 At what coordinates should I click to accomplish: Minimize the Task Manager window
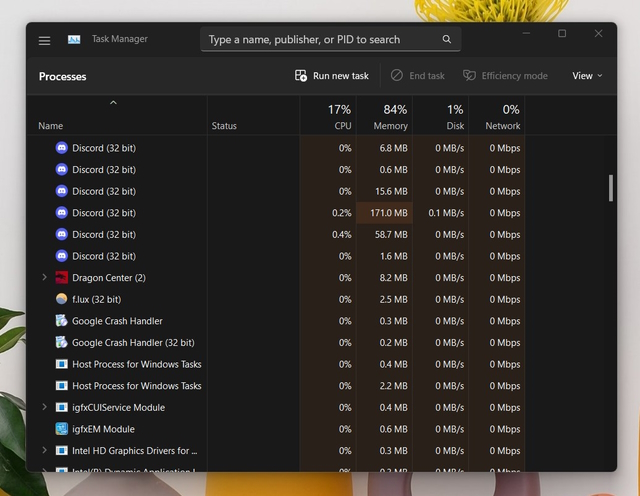(x=527, y=33)
